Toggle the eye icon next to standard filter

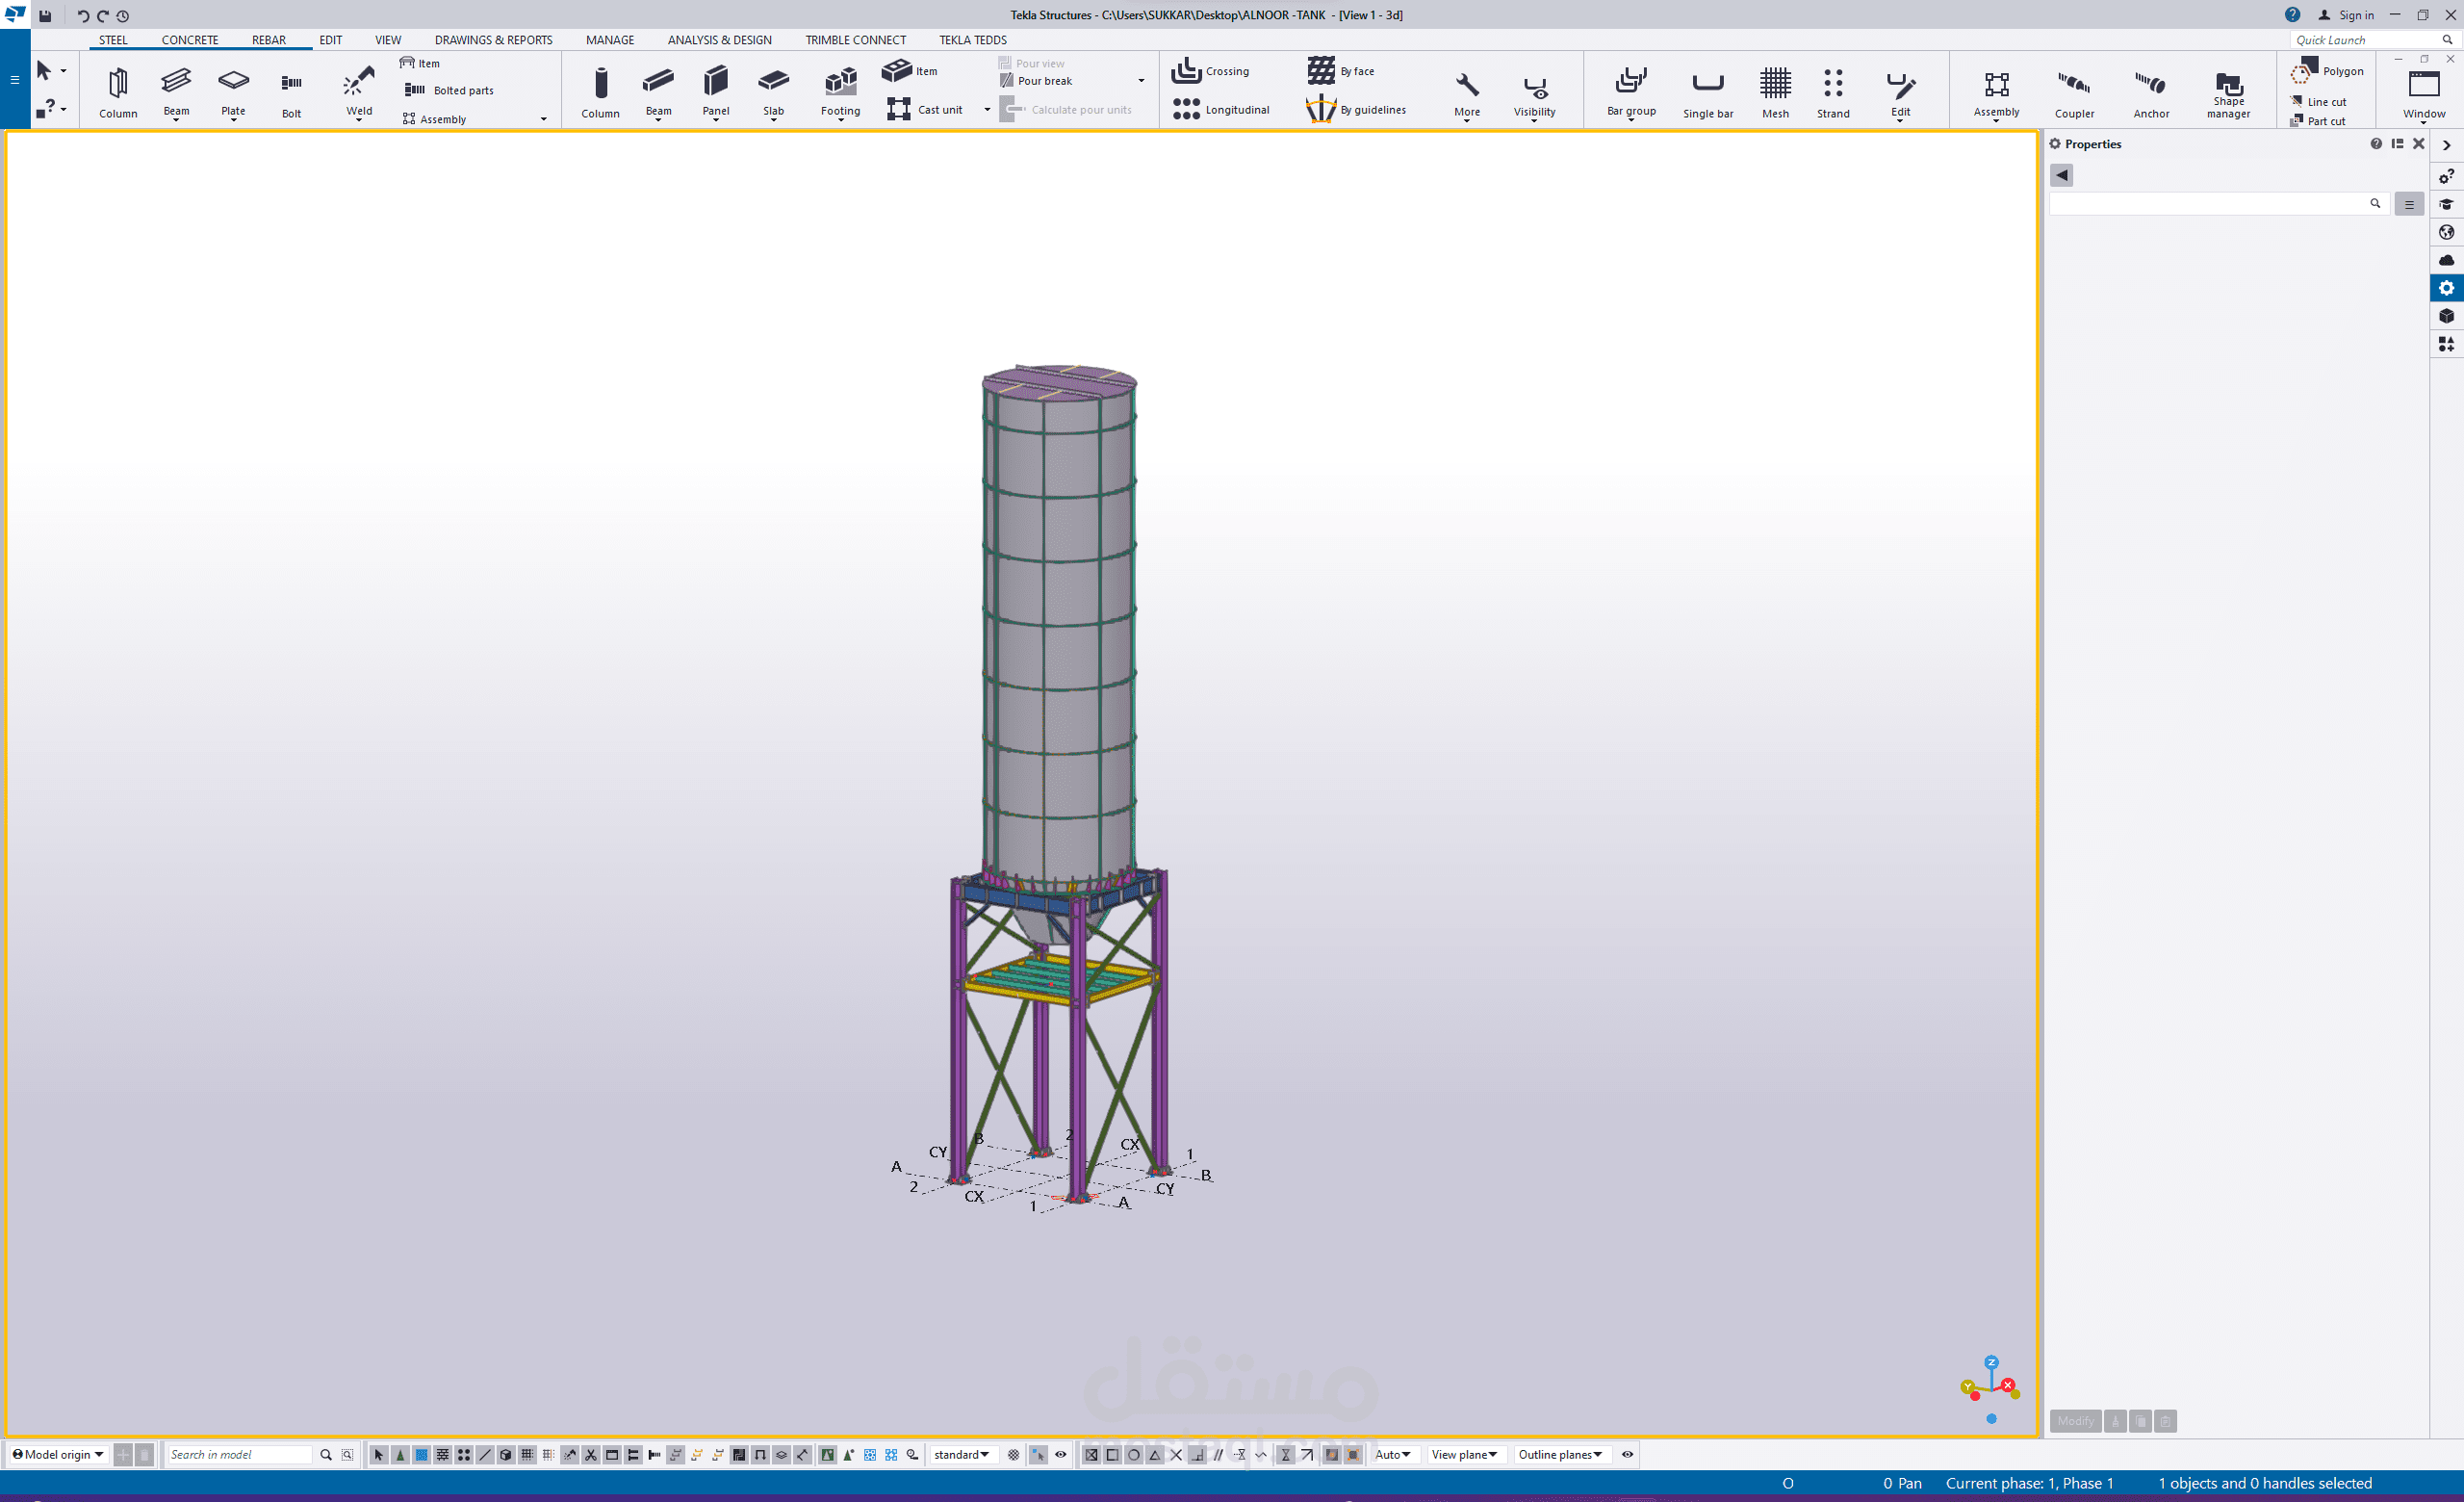[x=1061, y=1454]
